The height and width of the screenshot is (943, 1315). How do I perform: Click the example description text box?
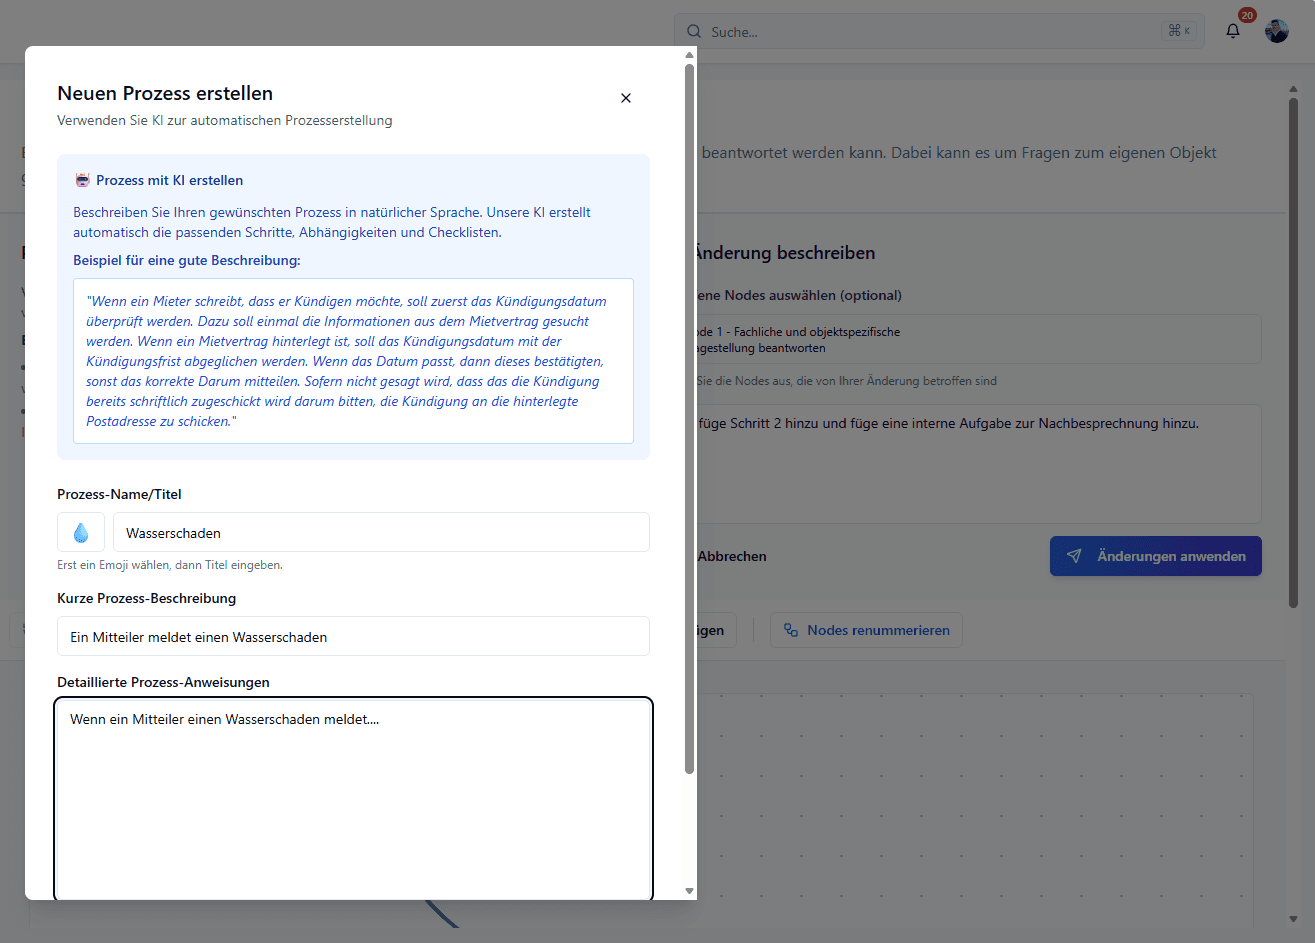pyautogui.click(x=353, y=361)
